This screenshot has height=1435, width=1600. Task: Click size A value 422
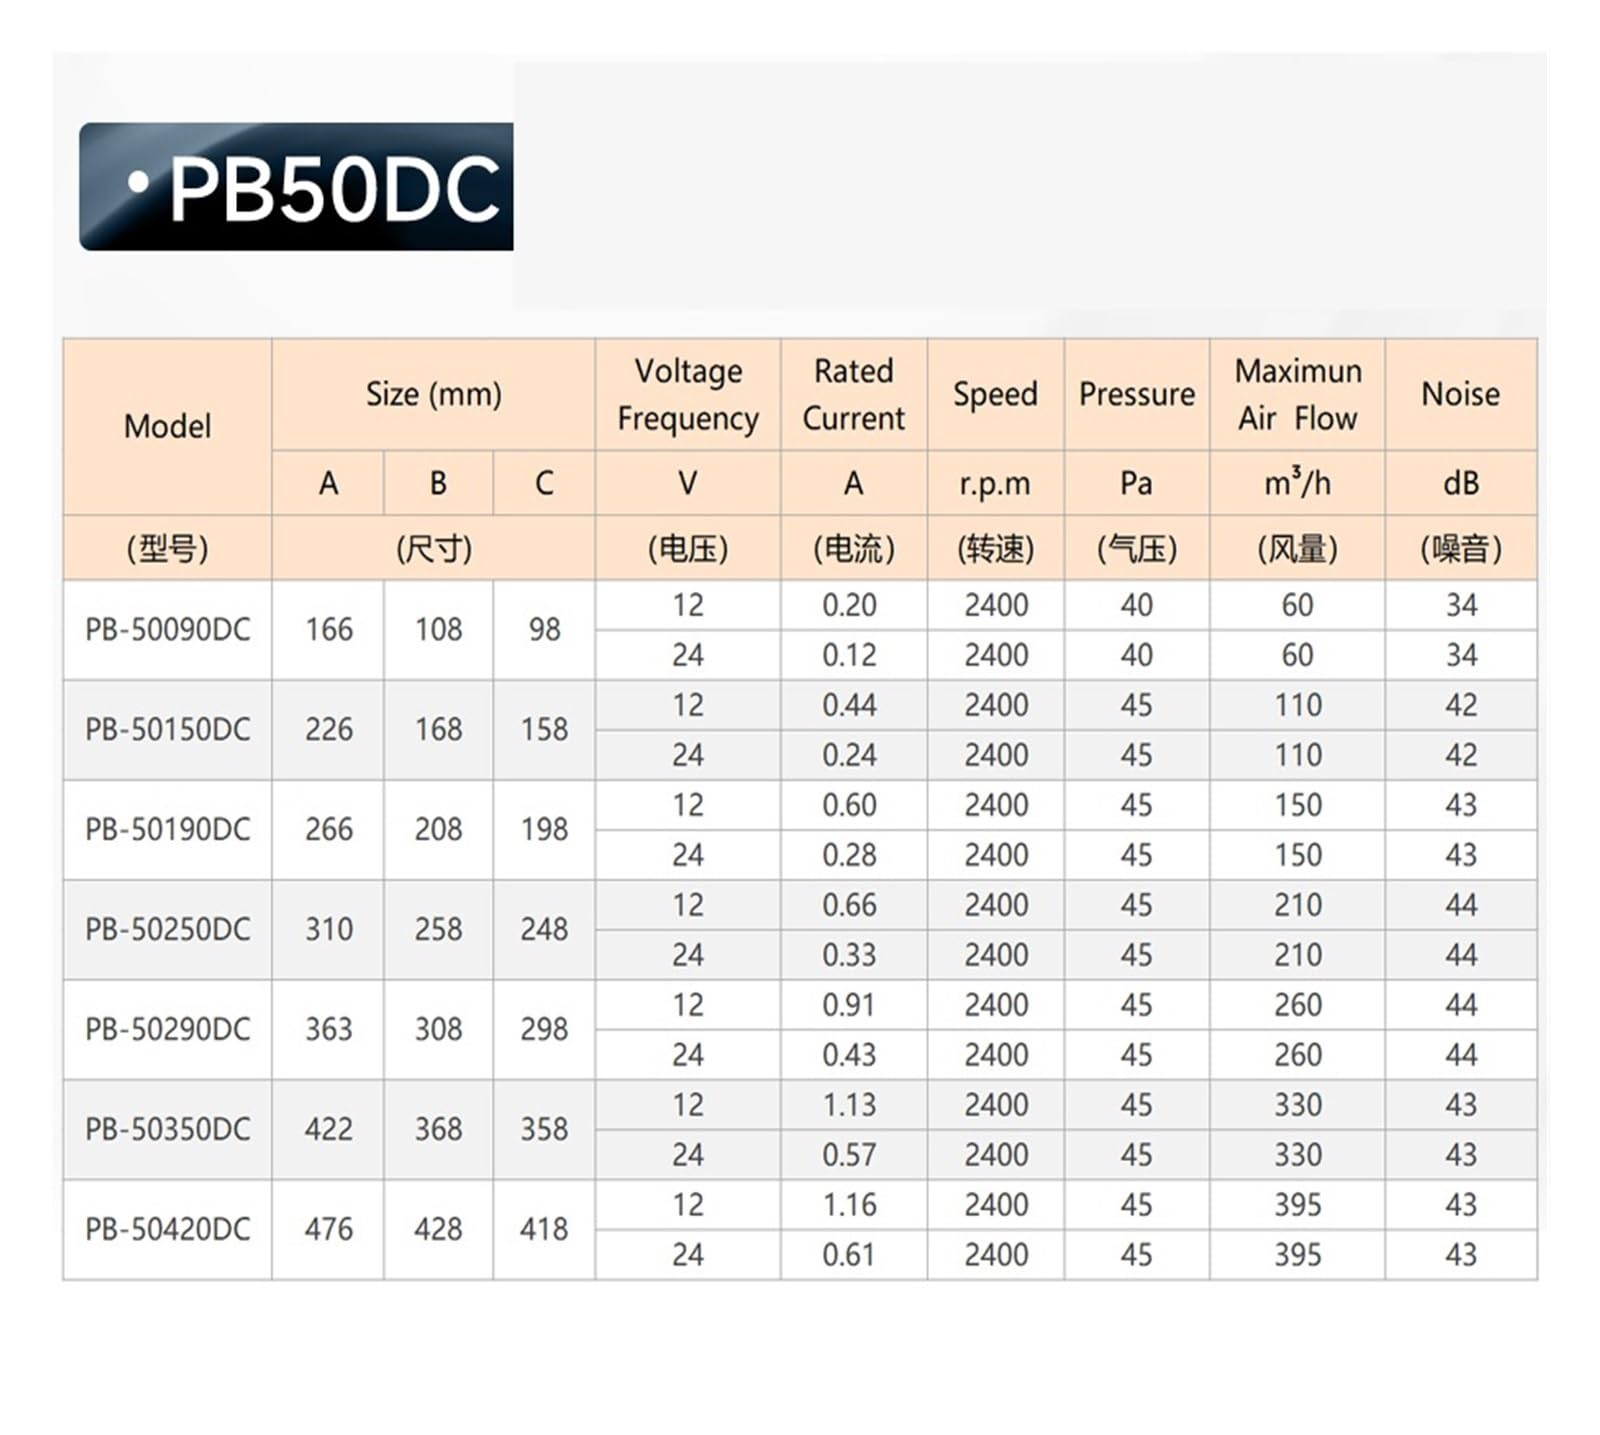328,1130
